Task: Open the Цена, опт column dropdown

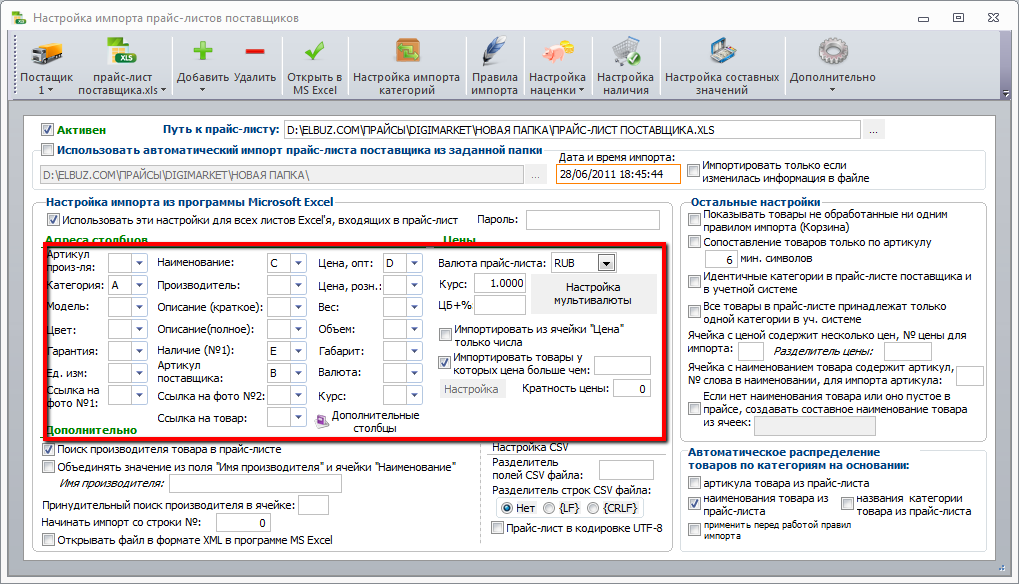Action: click(415, 262)
